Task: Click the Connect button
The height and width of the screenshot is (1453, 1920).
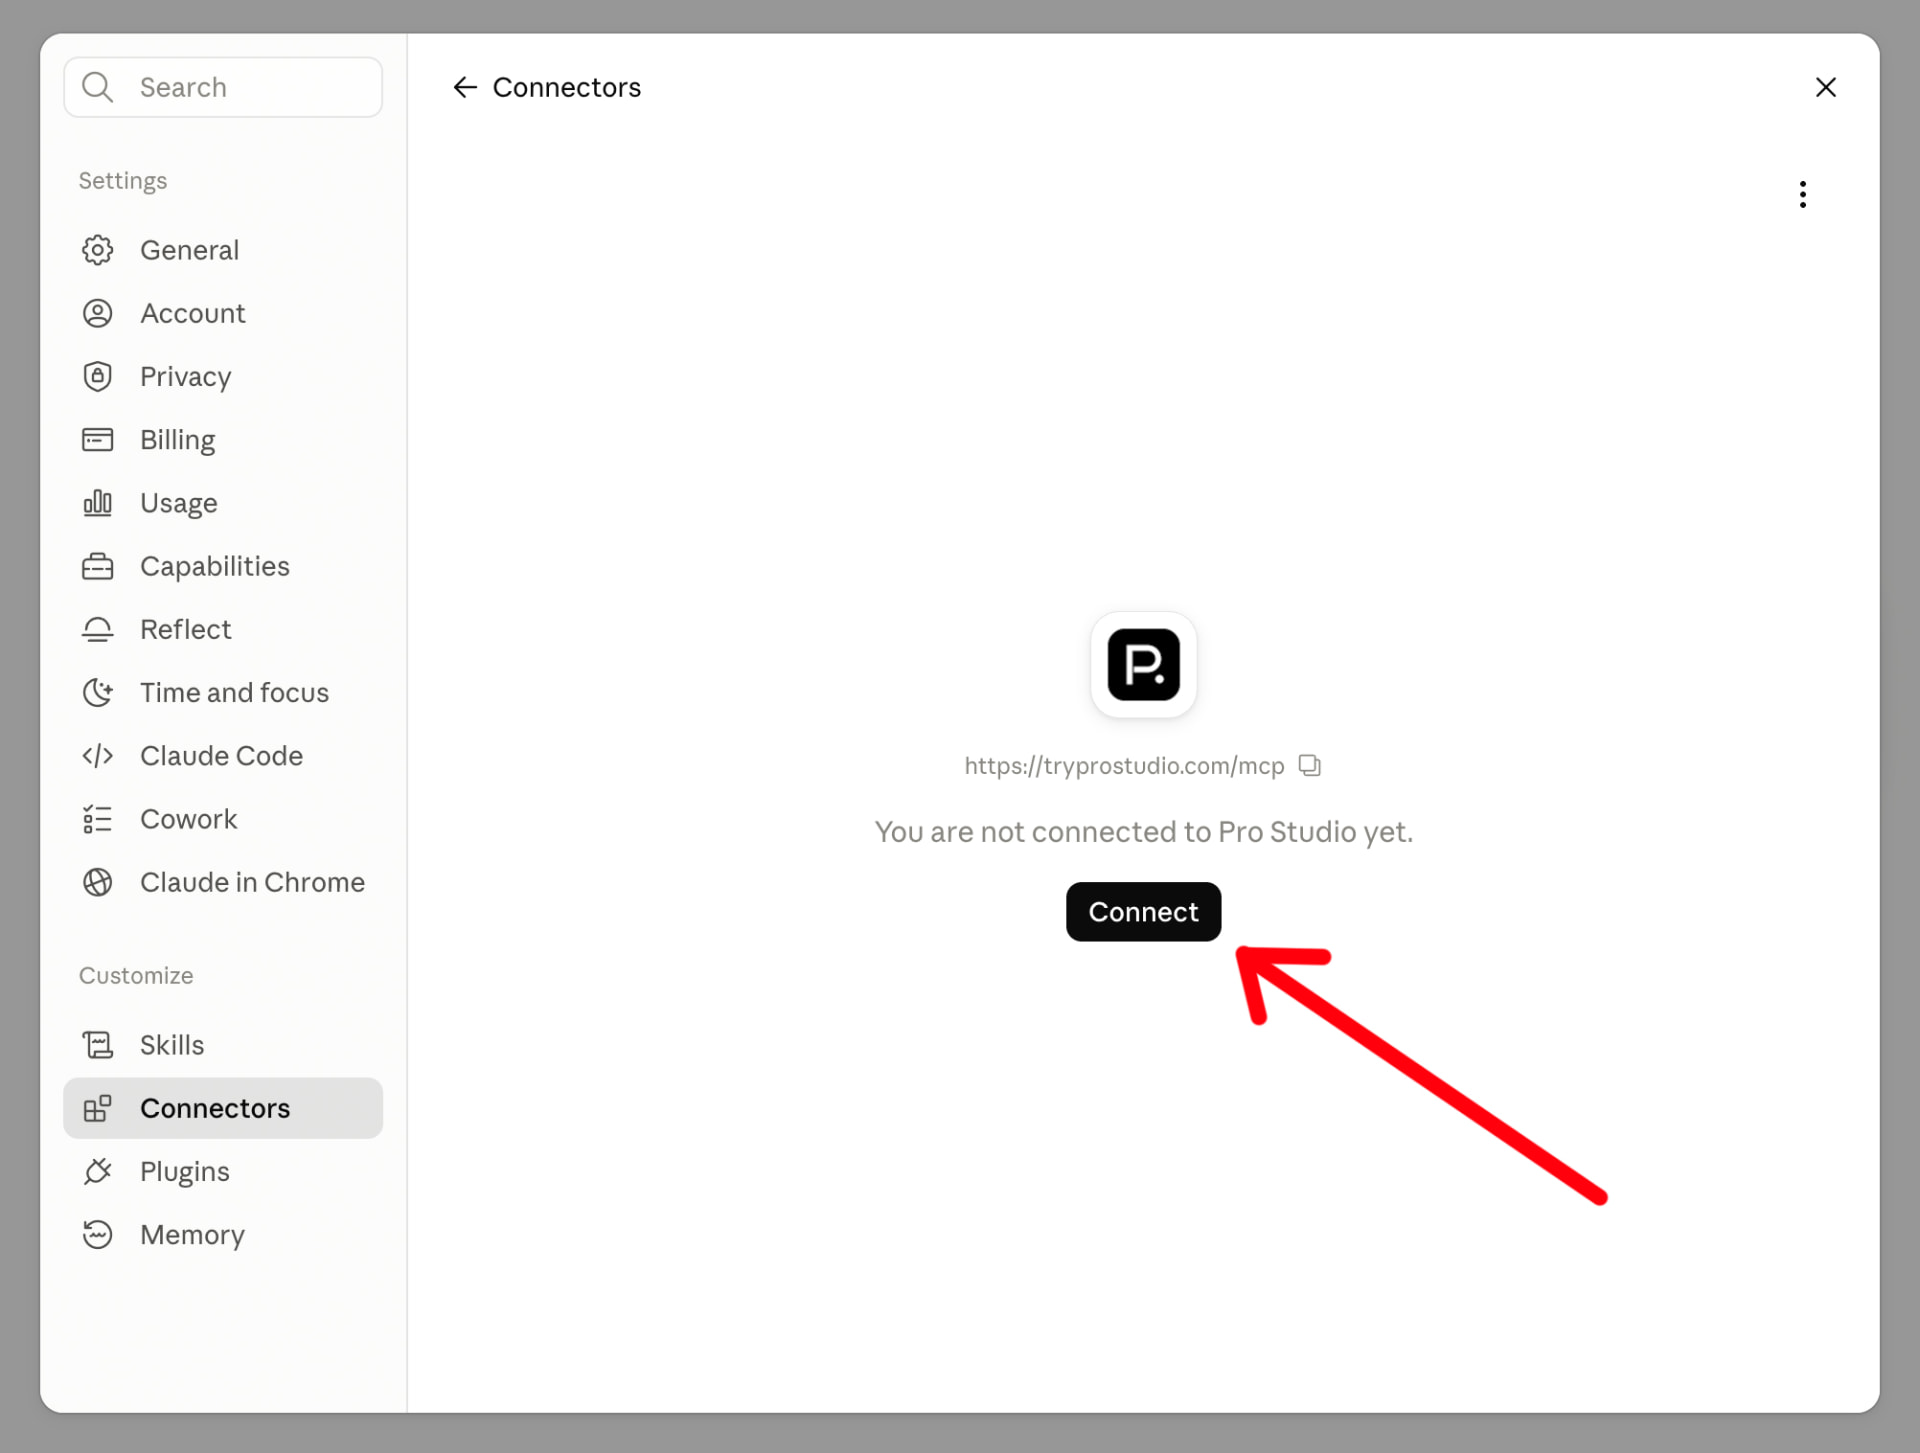Action: (x=1143, y=912)
